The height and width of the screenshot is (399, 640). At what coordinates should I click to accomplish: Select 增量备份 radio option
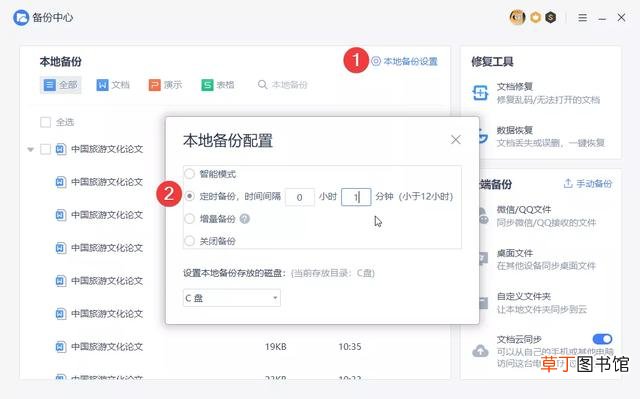(x=189, y=219)
